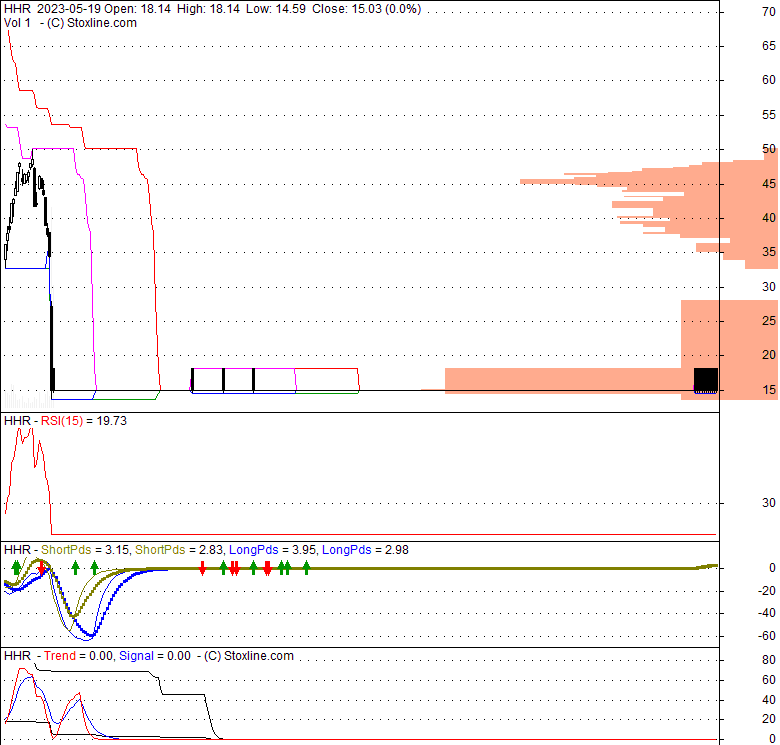Image resolution: width=780 pixels, height=745 pixels.
Task: Click the rightmost green up-arrow signal marker
Action: pos(306,567)
